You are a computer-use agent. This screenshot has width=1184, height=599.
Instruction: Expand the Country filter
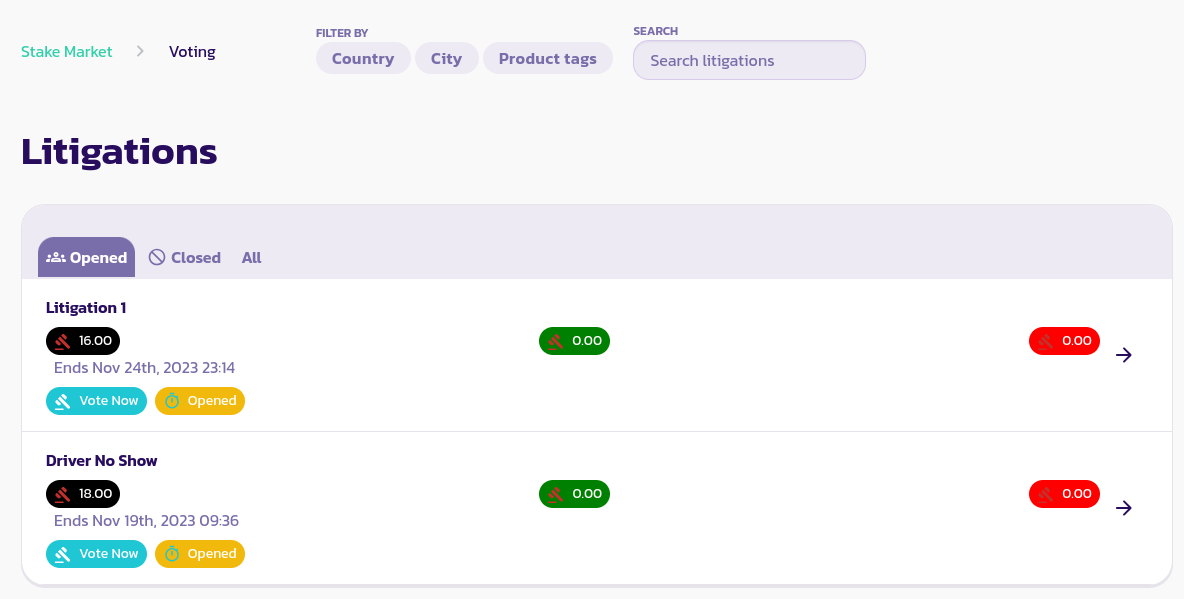click(363, 59)
